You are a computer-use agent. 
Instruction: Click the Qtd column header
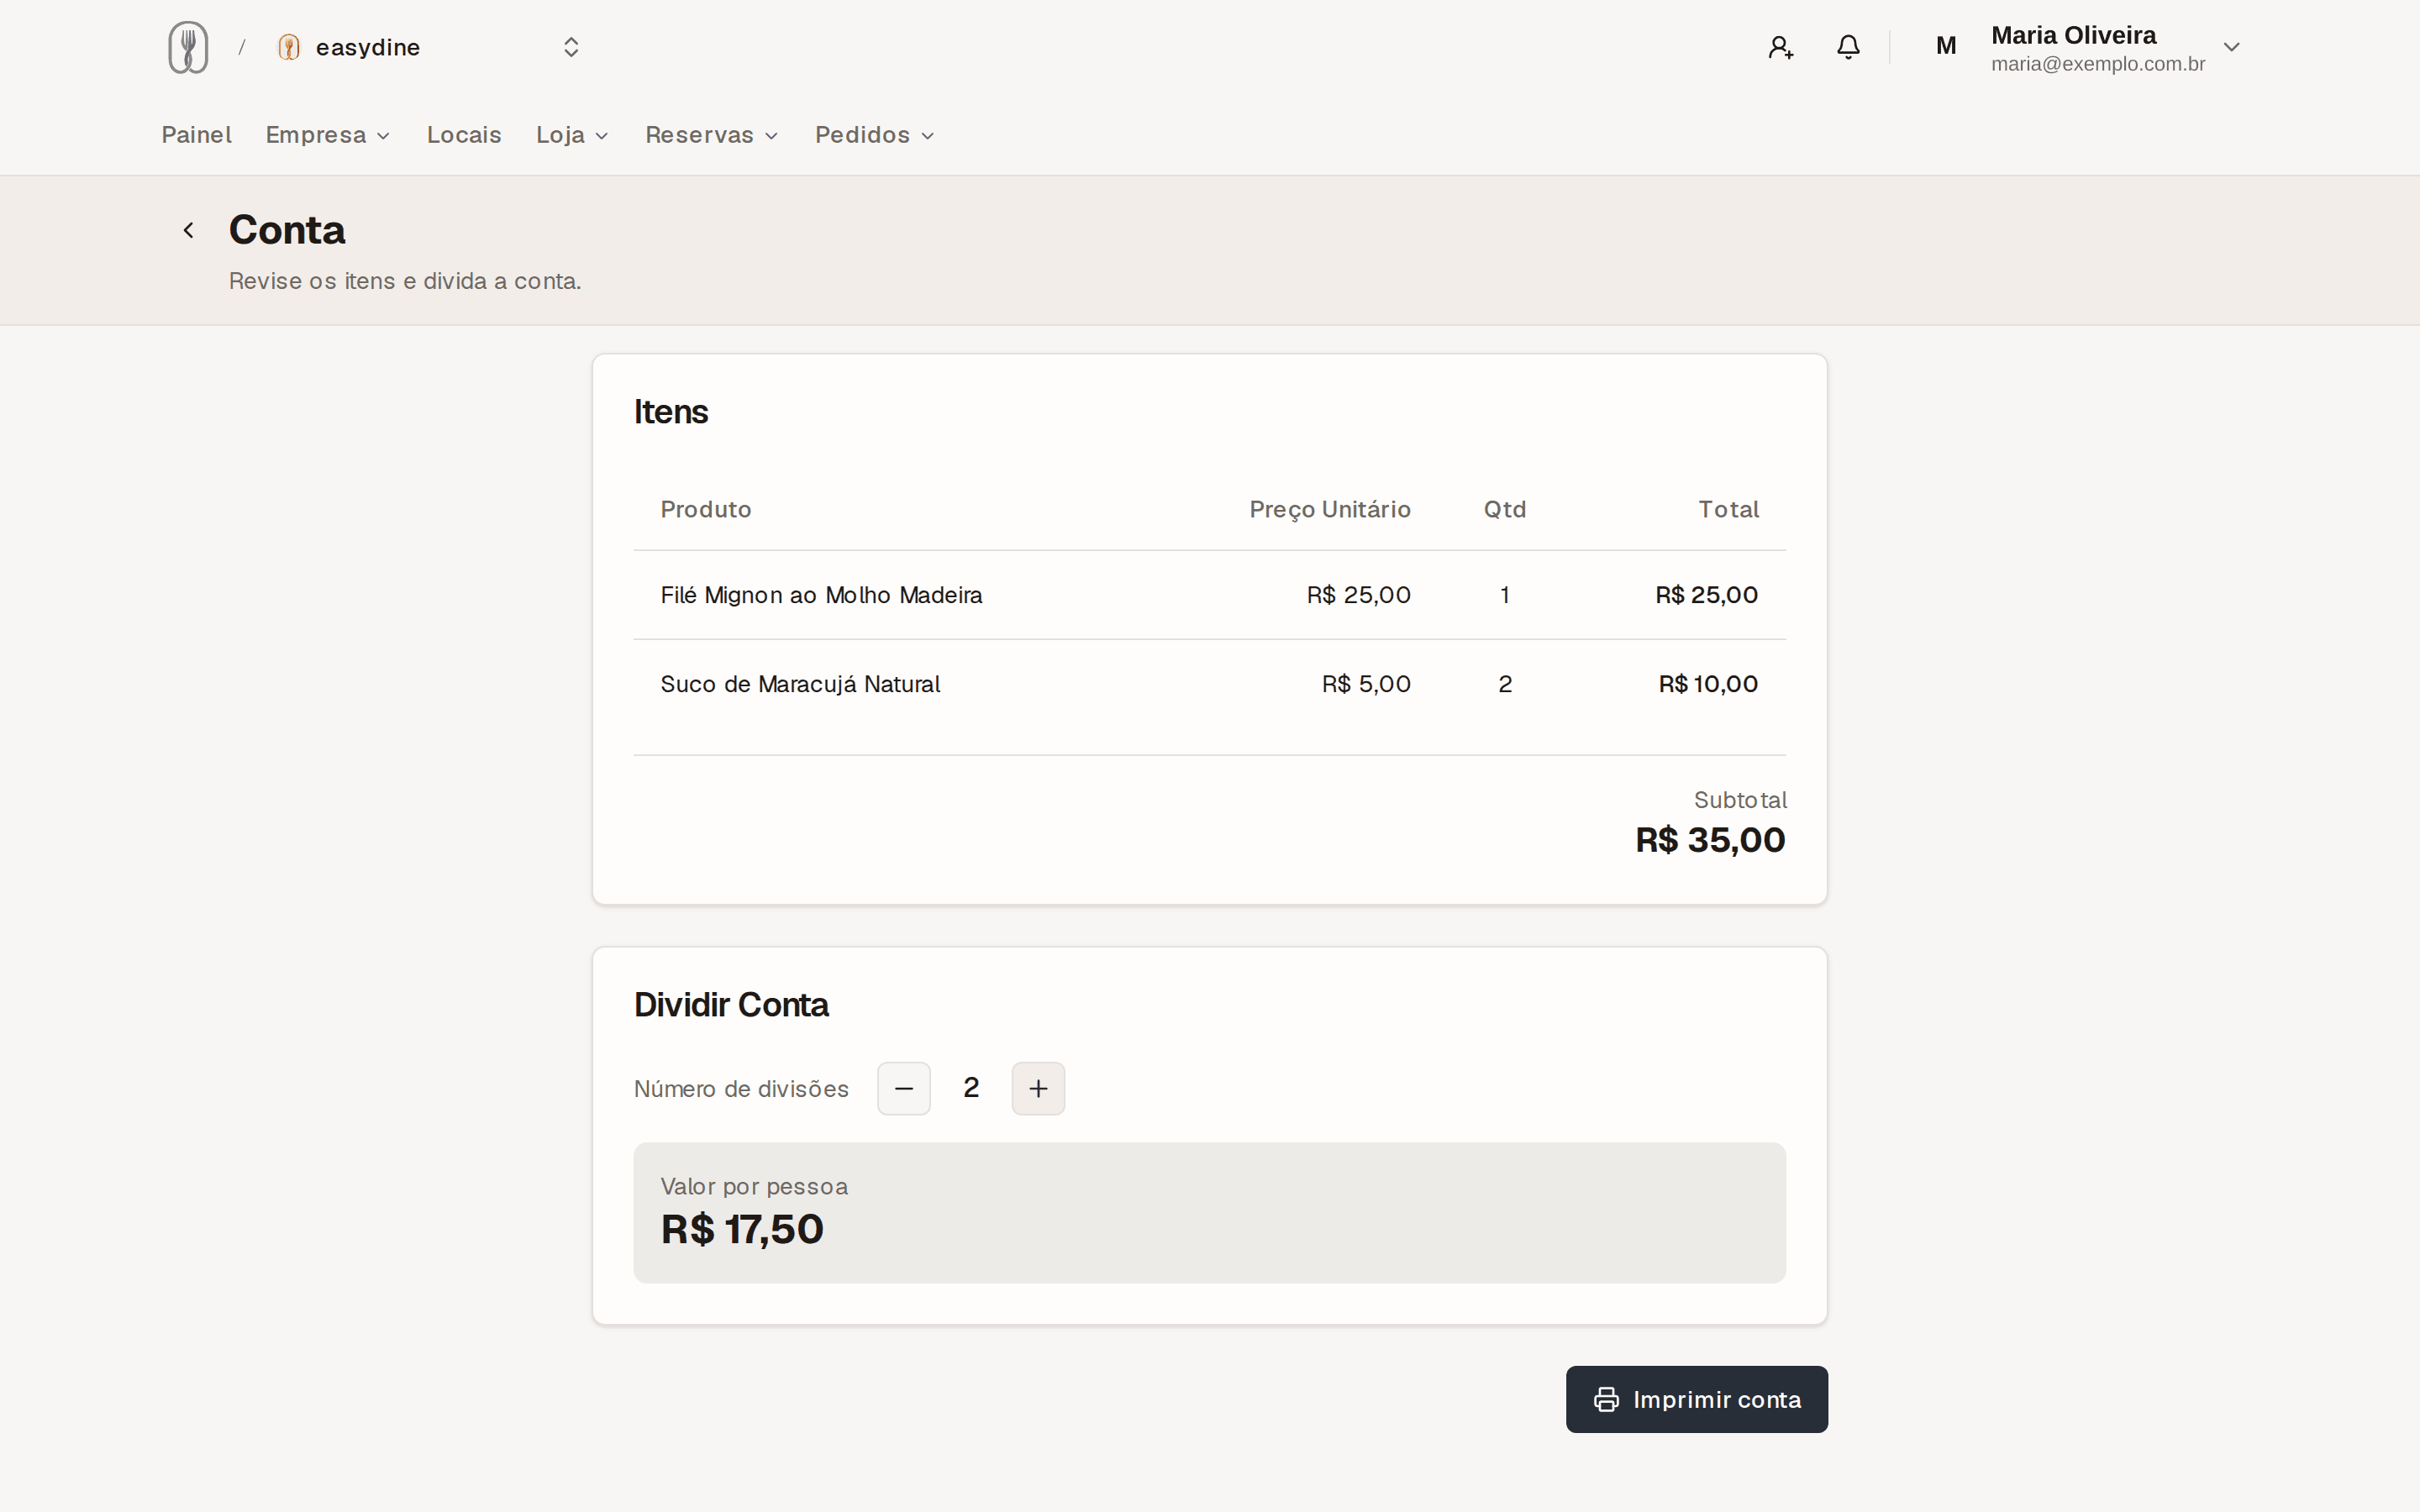pos(1505,509)
